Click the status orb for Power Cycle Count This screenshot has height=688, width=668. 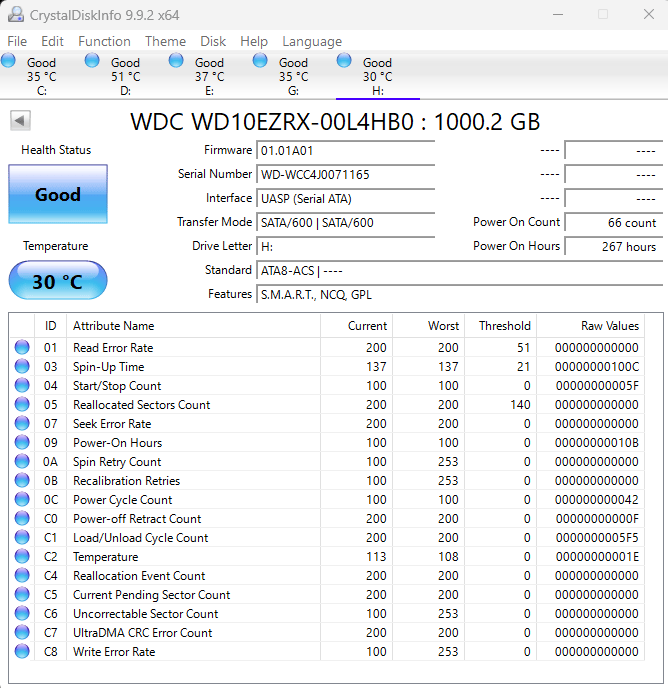[x=22, y=499]
